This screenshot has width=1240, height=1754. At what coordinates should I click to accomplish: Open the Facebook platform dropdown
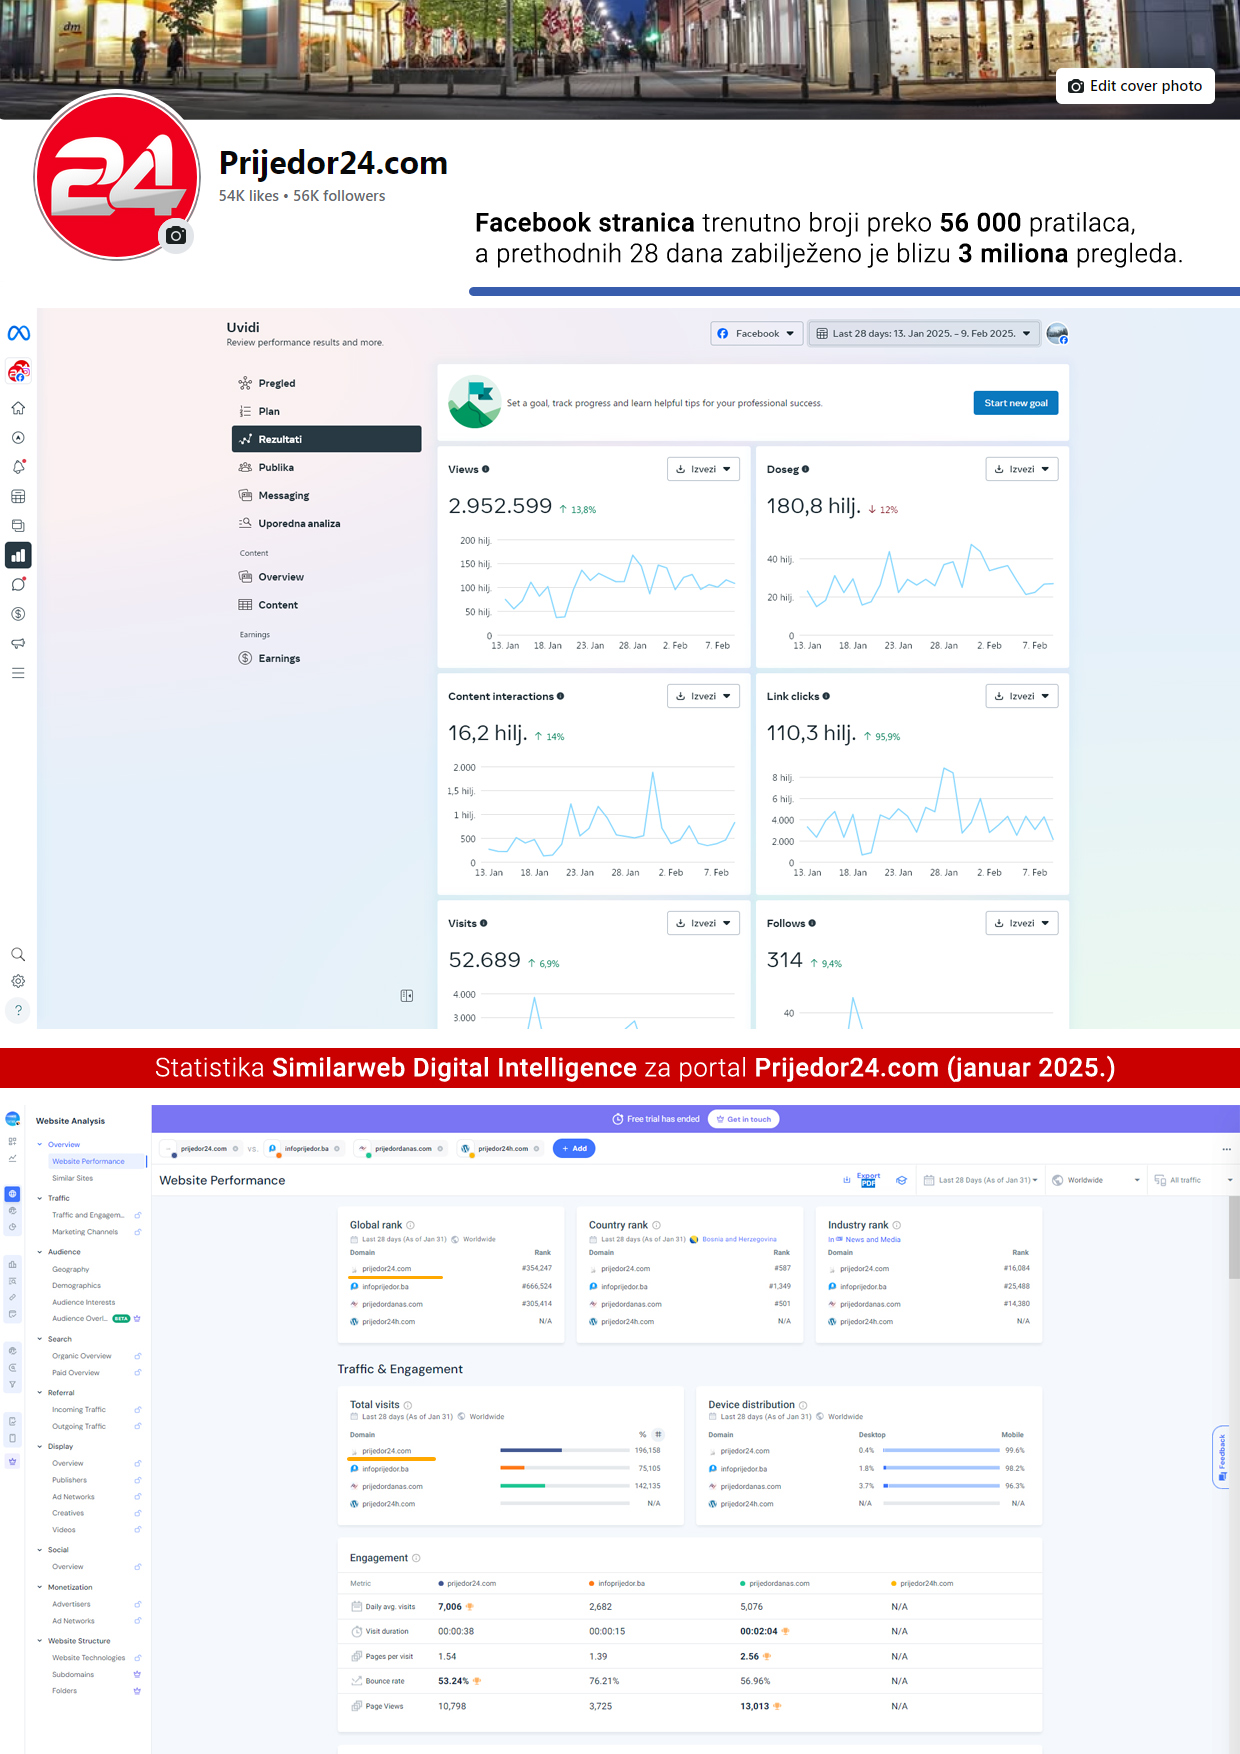click(x=756, y=334)
